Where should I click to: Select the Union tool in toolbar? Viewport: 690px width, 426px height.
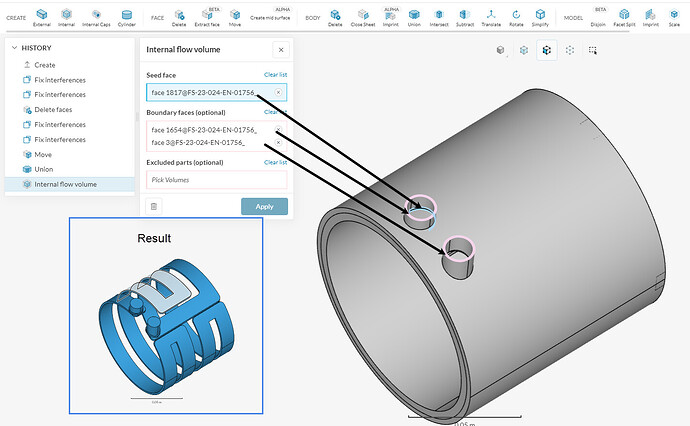(414, 18)
